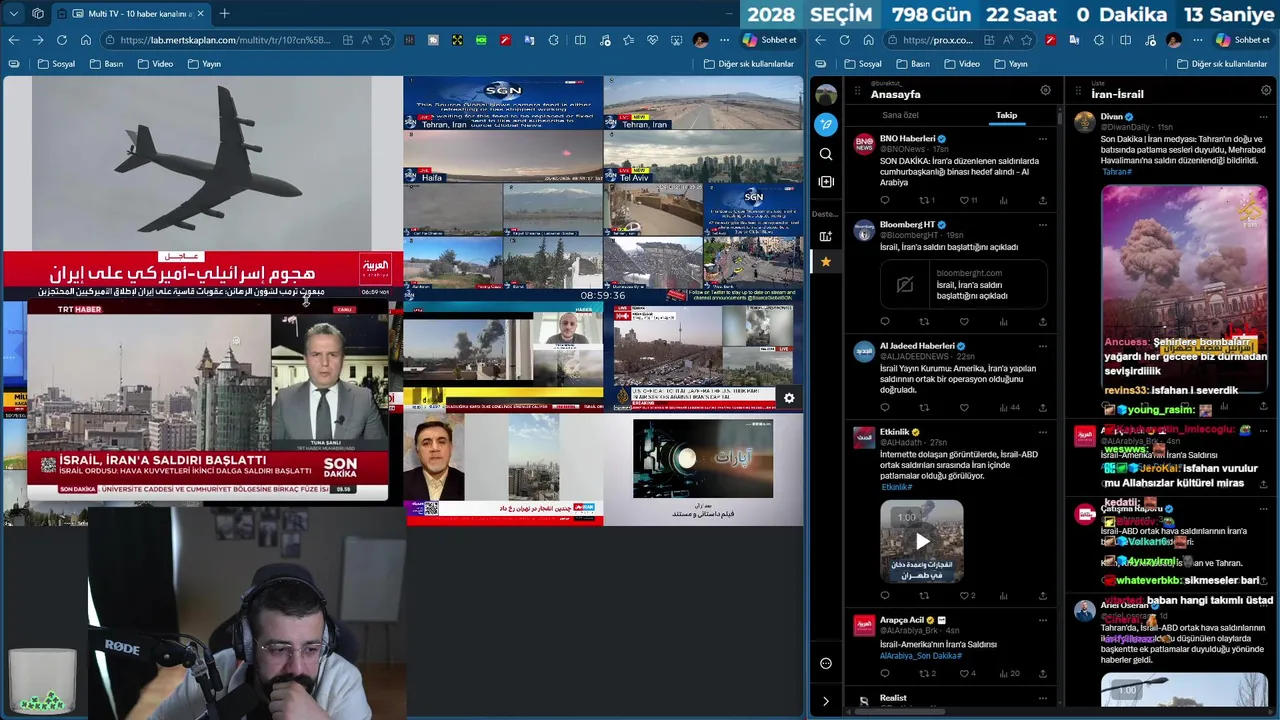Click Sohbet et button in left browser
The image size is (1280, 720).
coord(770,40)
